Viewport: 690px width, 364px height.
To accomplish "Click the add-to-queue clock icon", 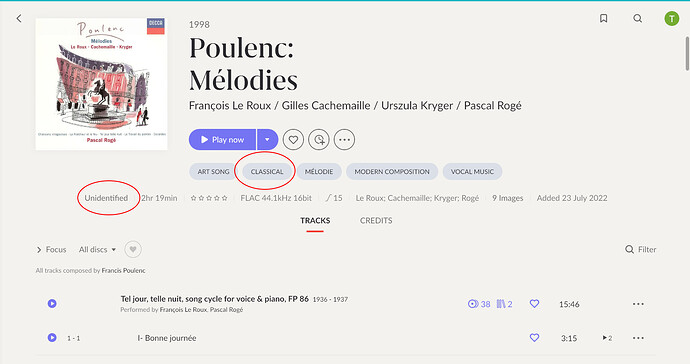I will [x=319, y=140].
